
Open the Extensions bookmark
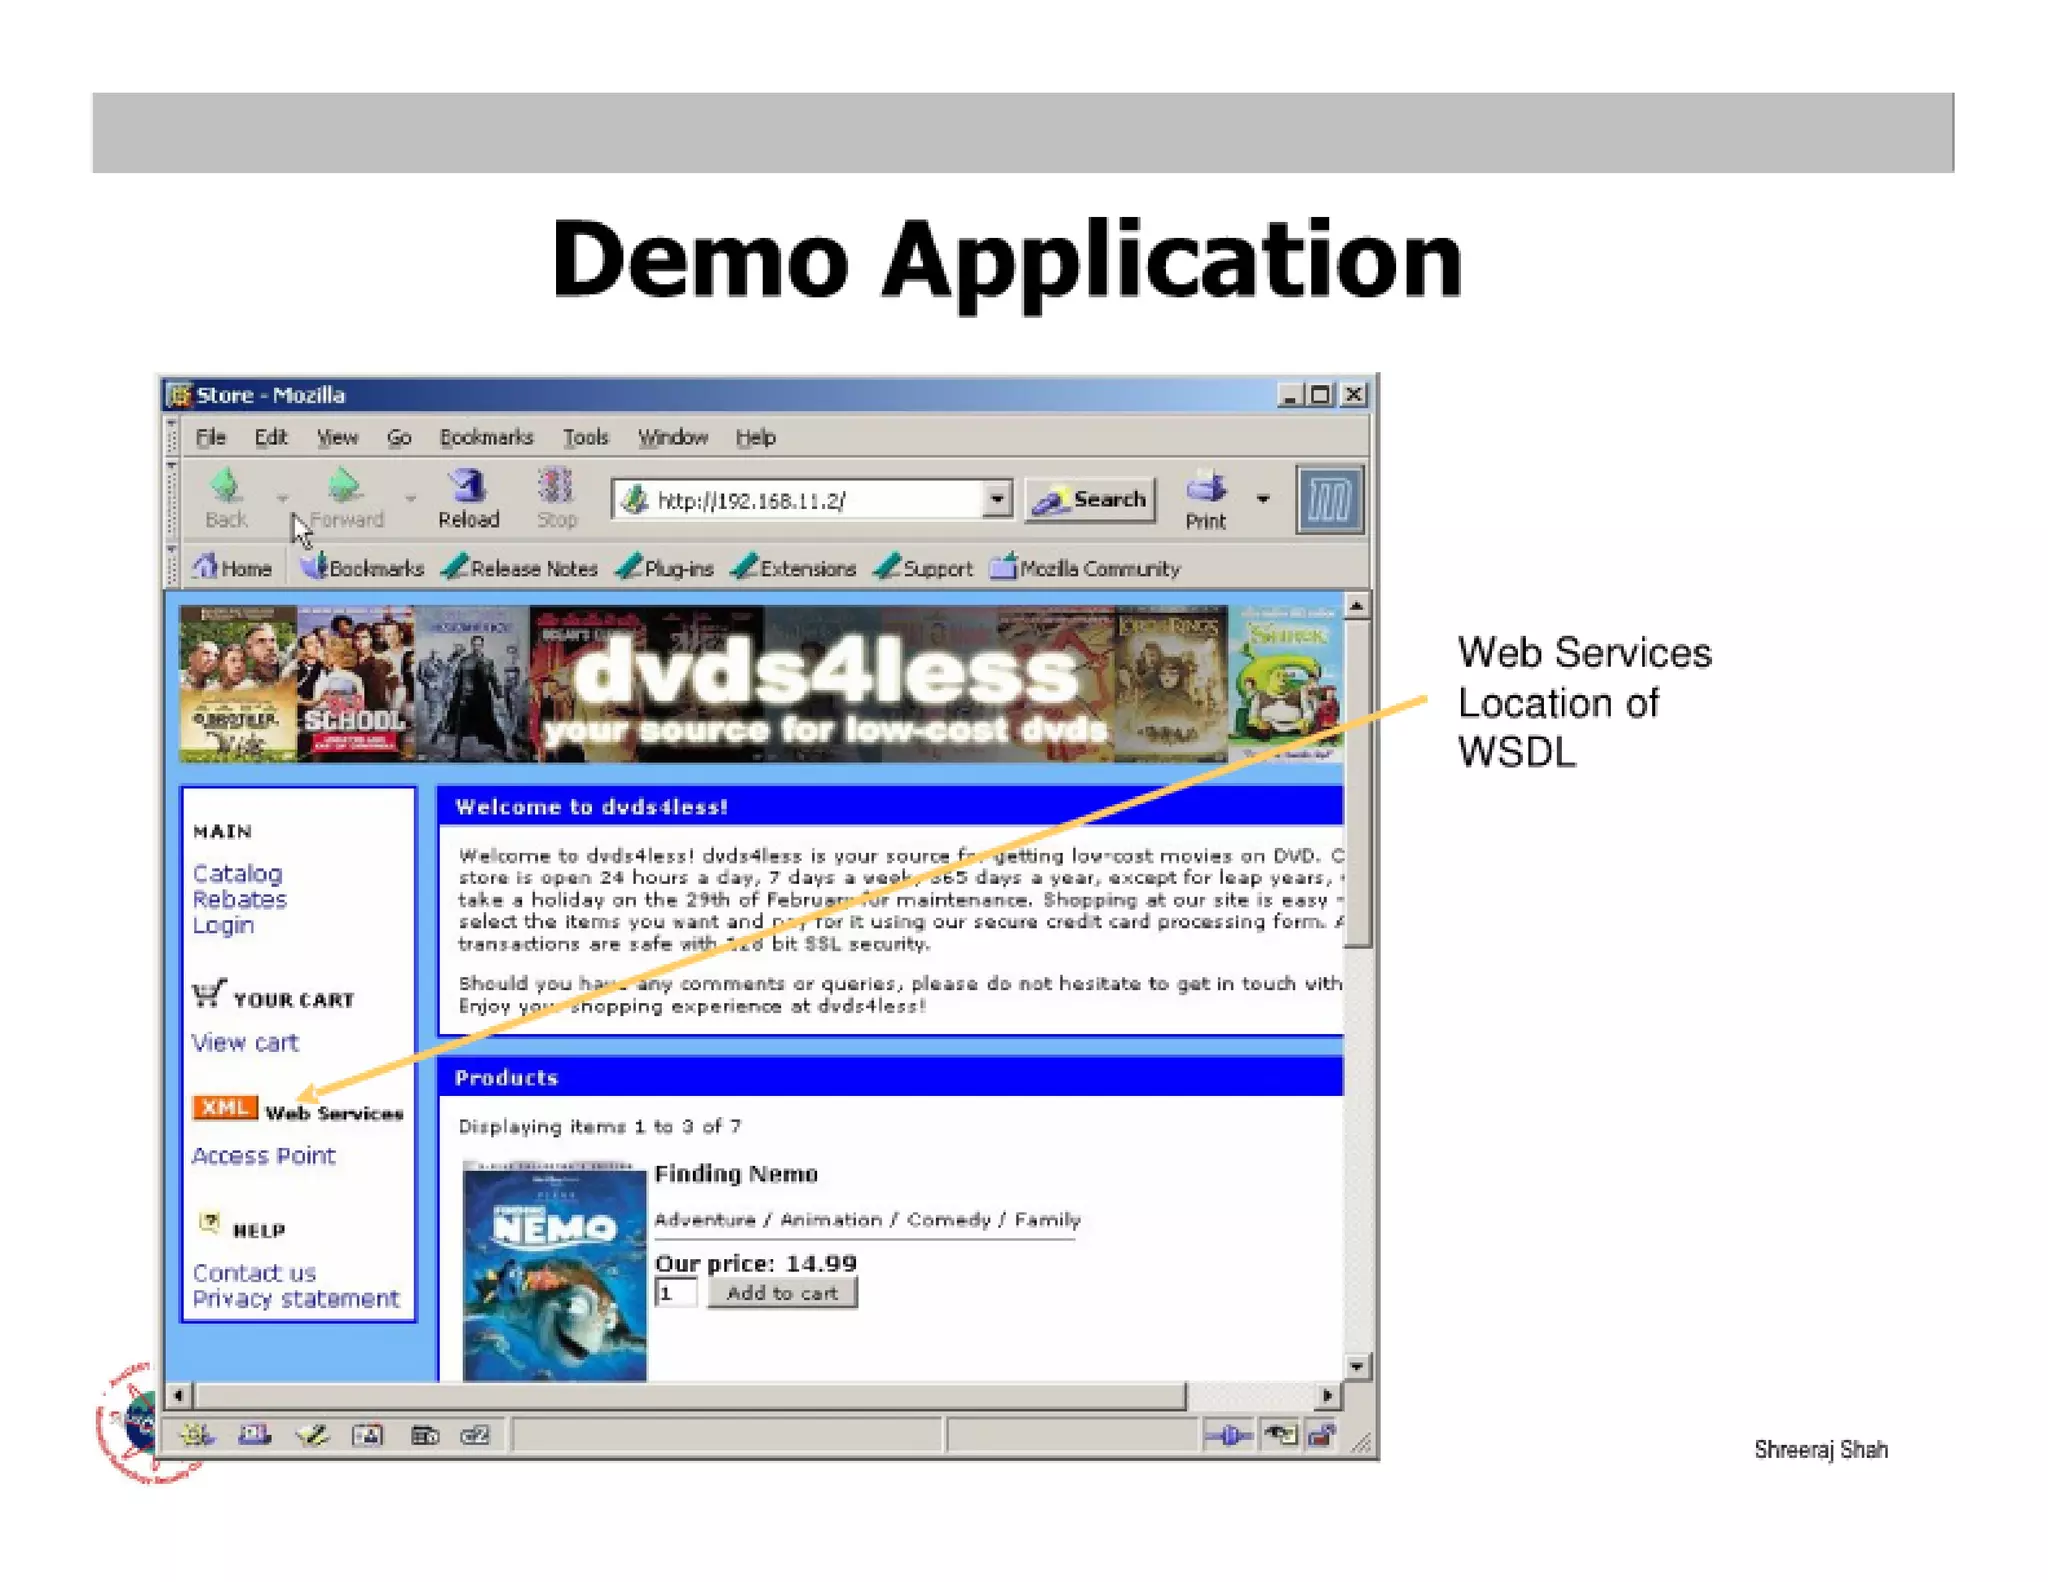pyautogui.click(x=794, y=568)
